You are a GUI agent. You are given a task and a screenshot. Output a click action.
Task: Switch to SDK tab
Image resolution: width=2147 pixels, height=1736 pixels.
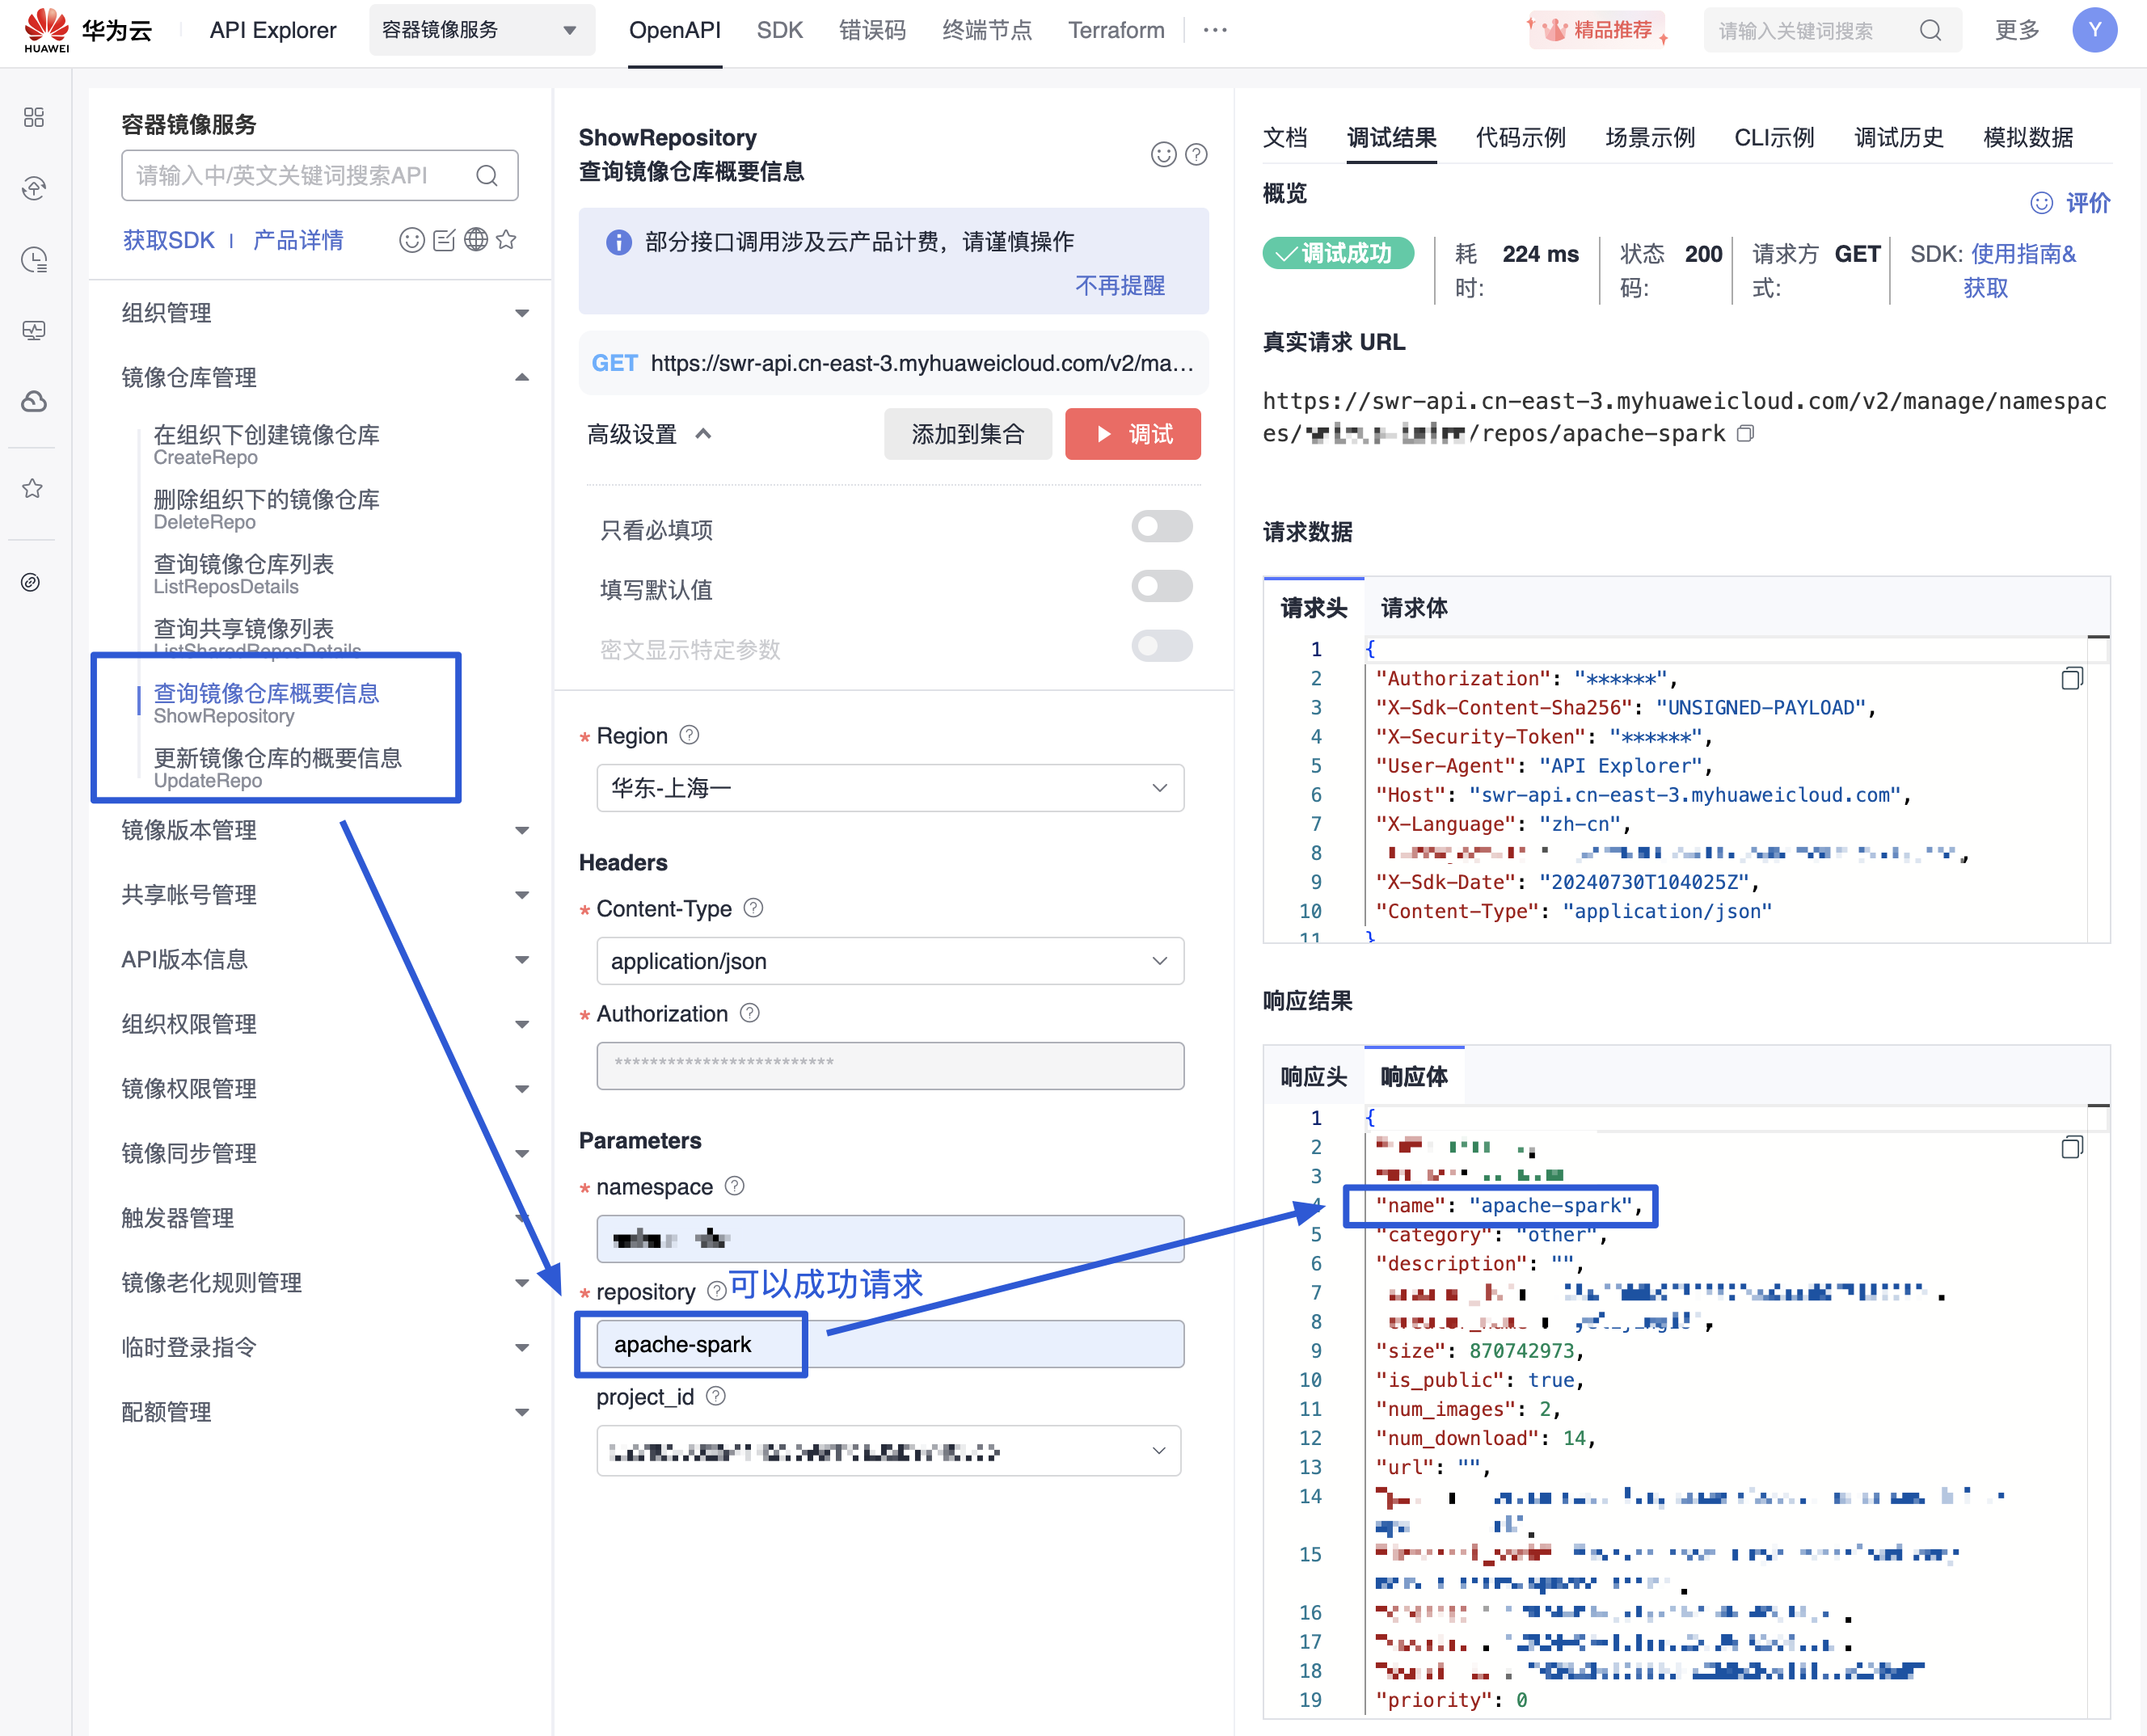pos(779,30)
